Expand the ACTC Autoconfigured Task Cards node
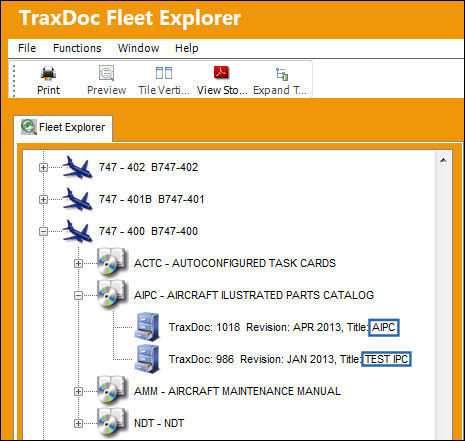465x441 pixels. pos(78,263)
